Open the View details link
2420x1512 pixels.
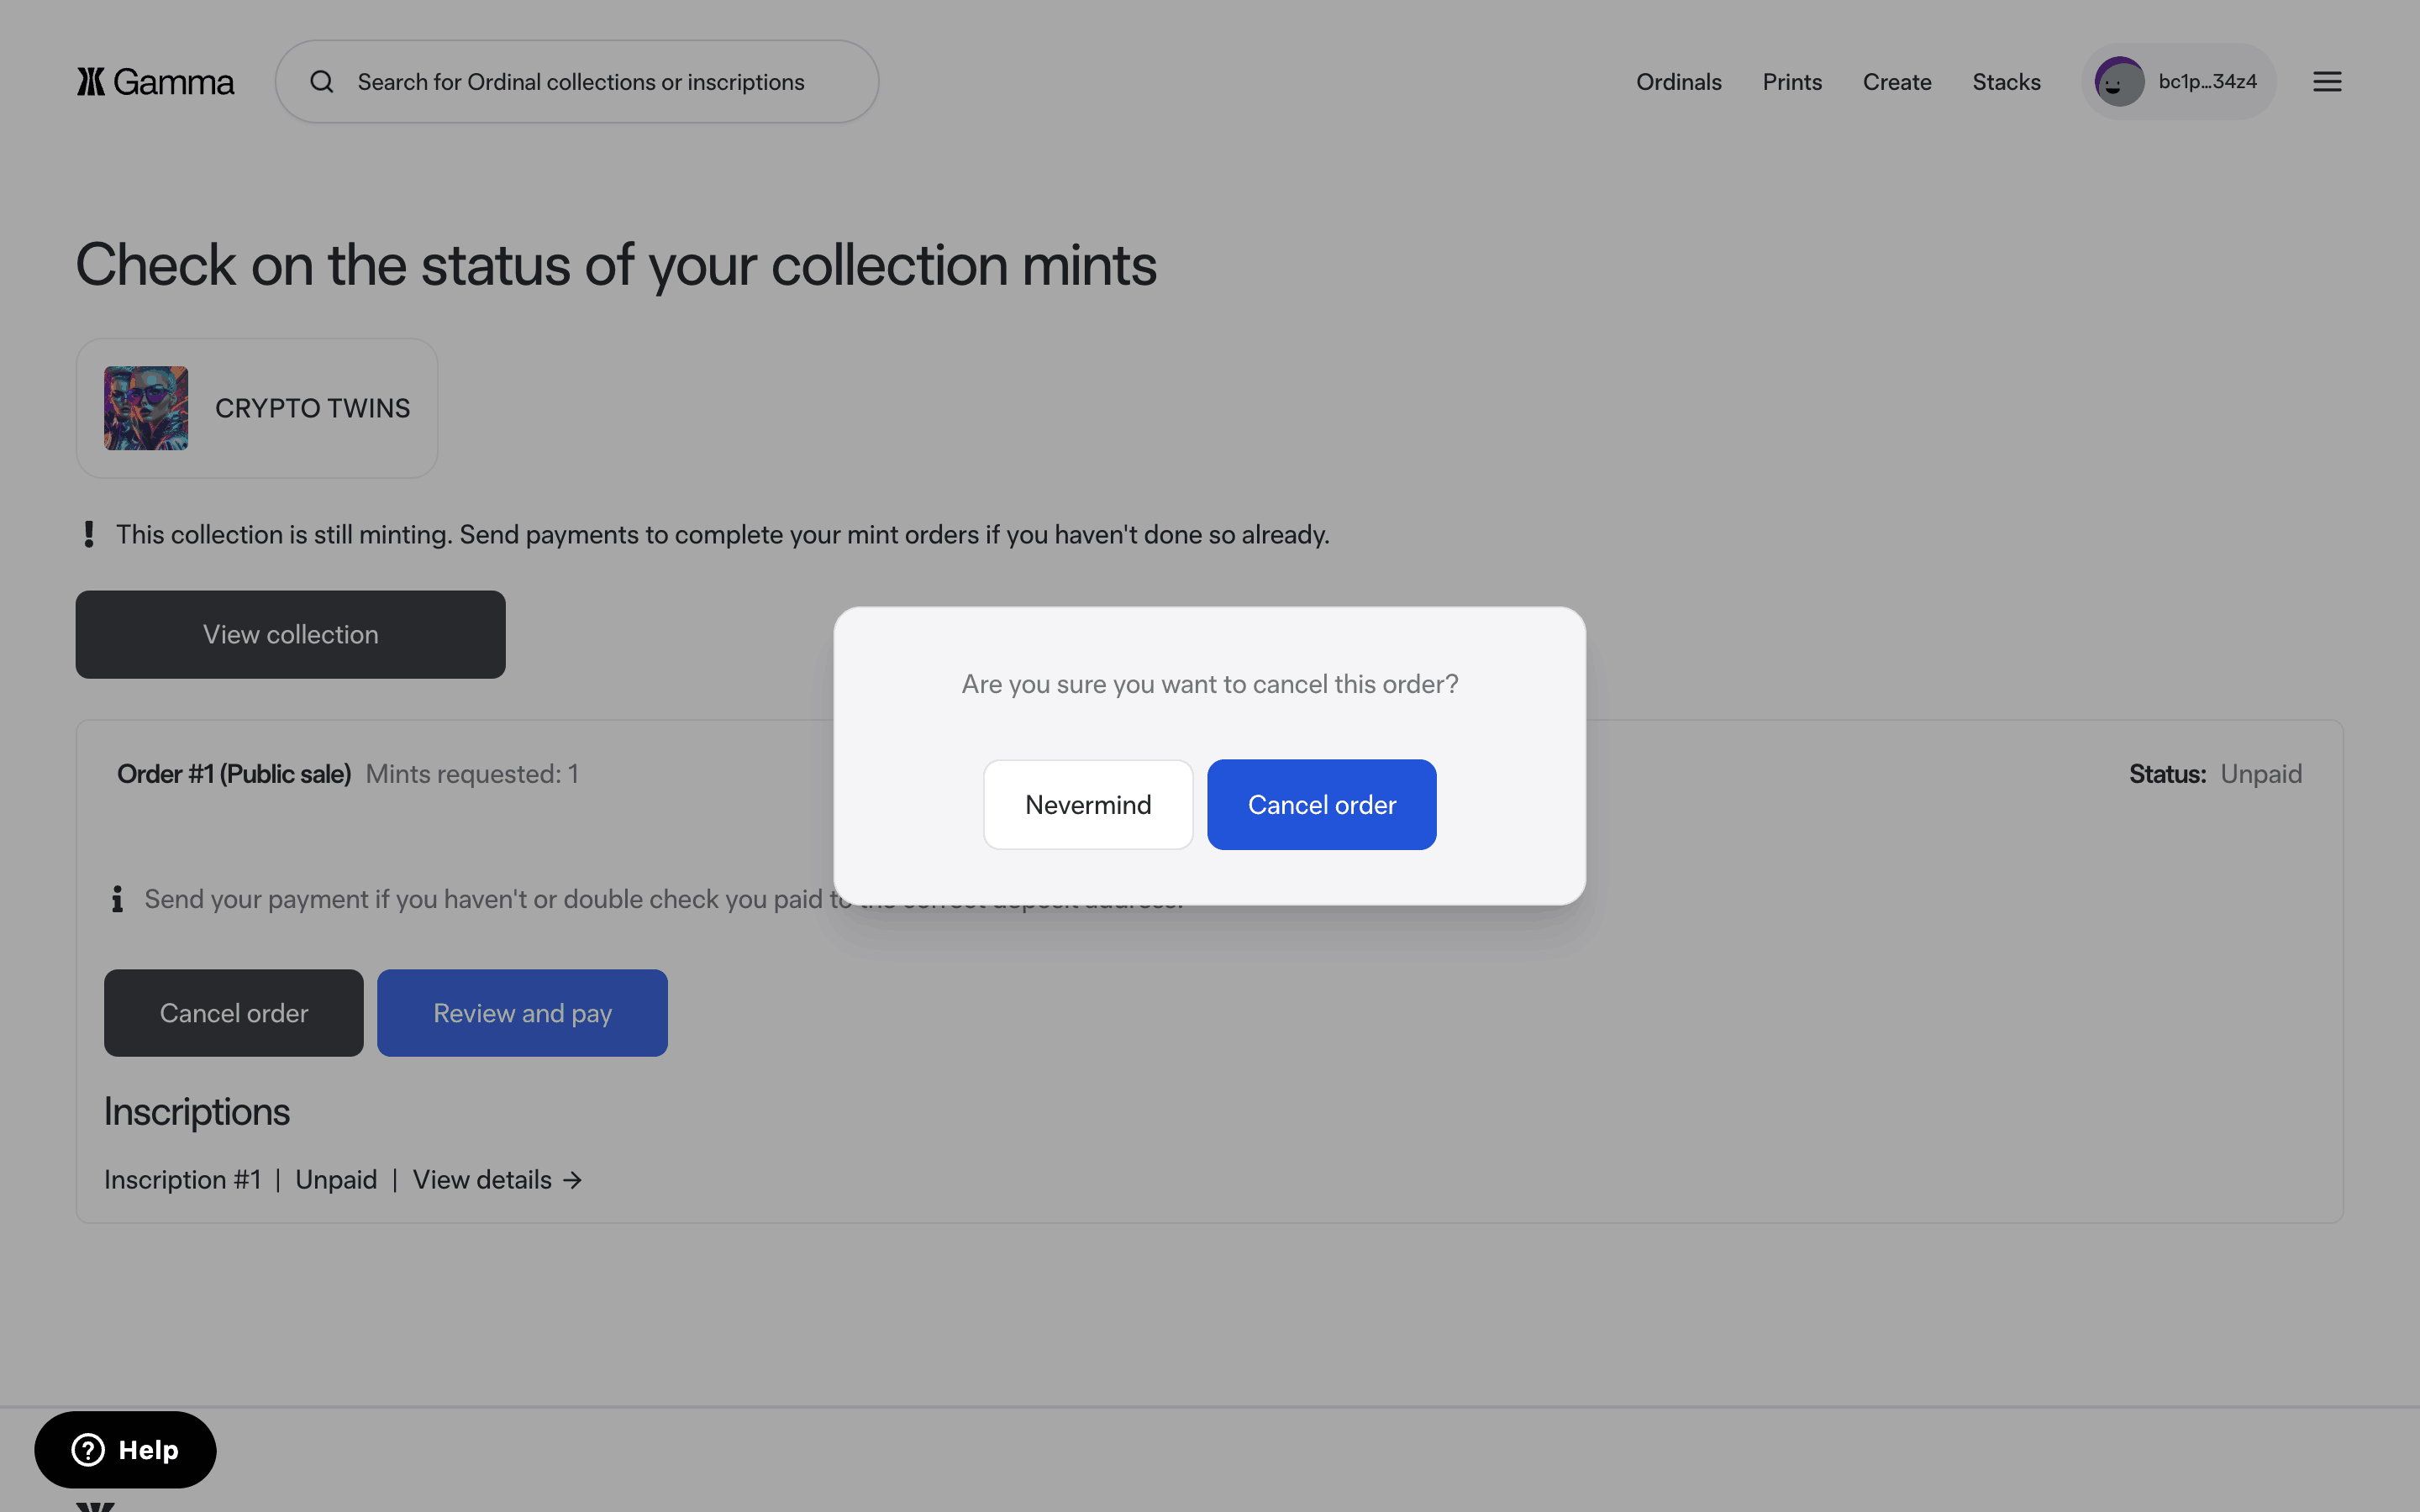(x=482, y=1180)
